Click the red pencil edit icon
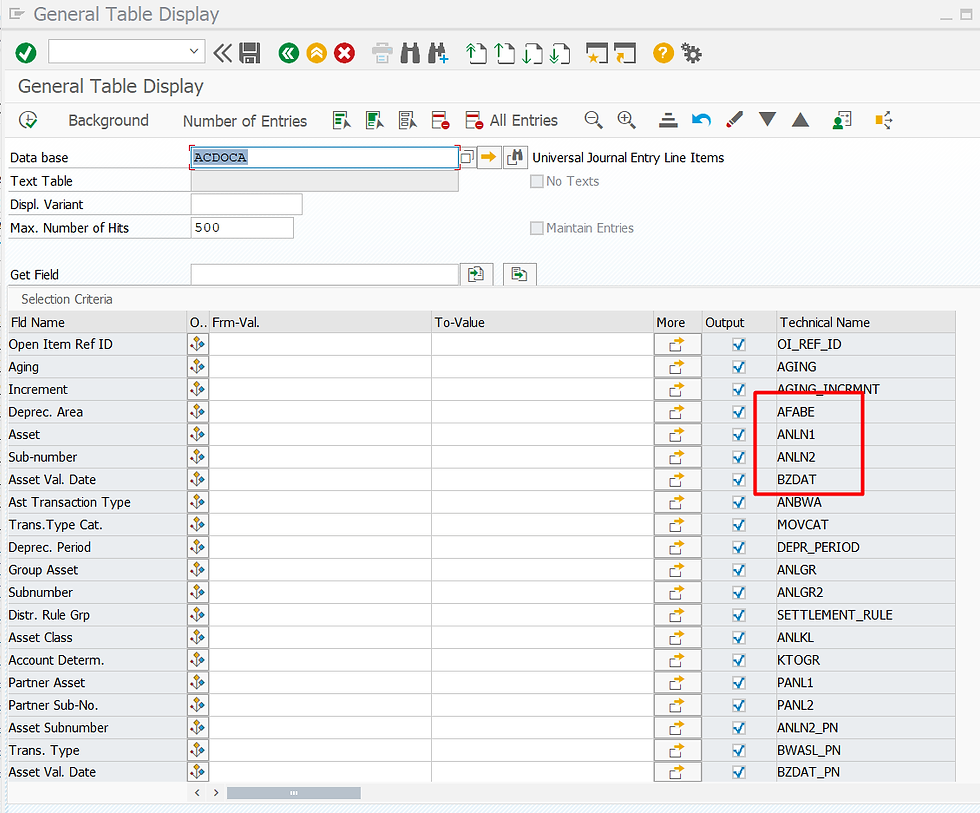Image resolution: width=980 pixels, height=813 pixels. tap(734, 120)
